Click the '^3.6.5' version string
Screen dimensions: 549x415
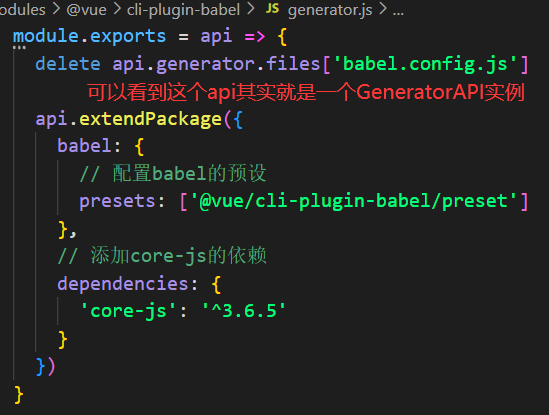(244, 311)
